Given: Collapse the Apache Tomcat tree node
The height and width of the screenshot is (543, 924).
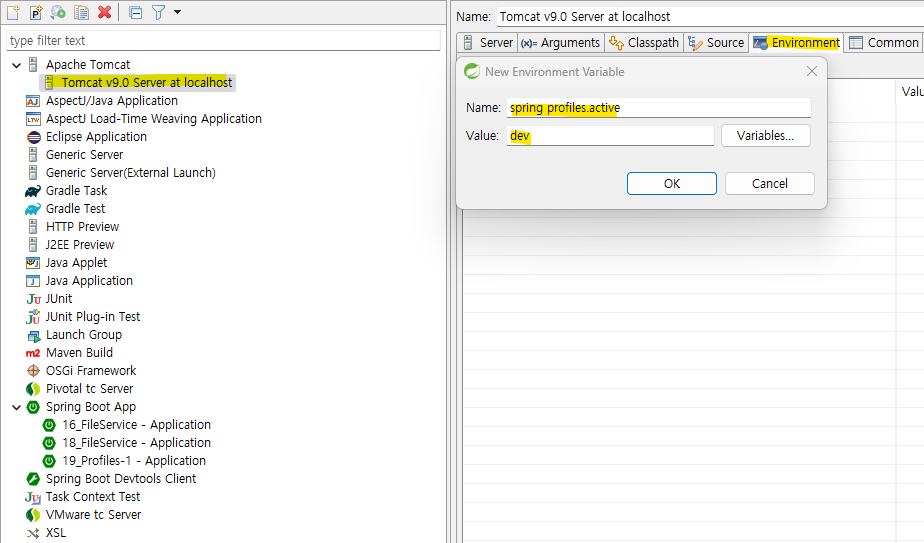Looking at the screenshot, I should (x=16, y=65).
